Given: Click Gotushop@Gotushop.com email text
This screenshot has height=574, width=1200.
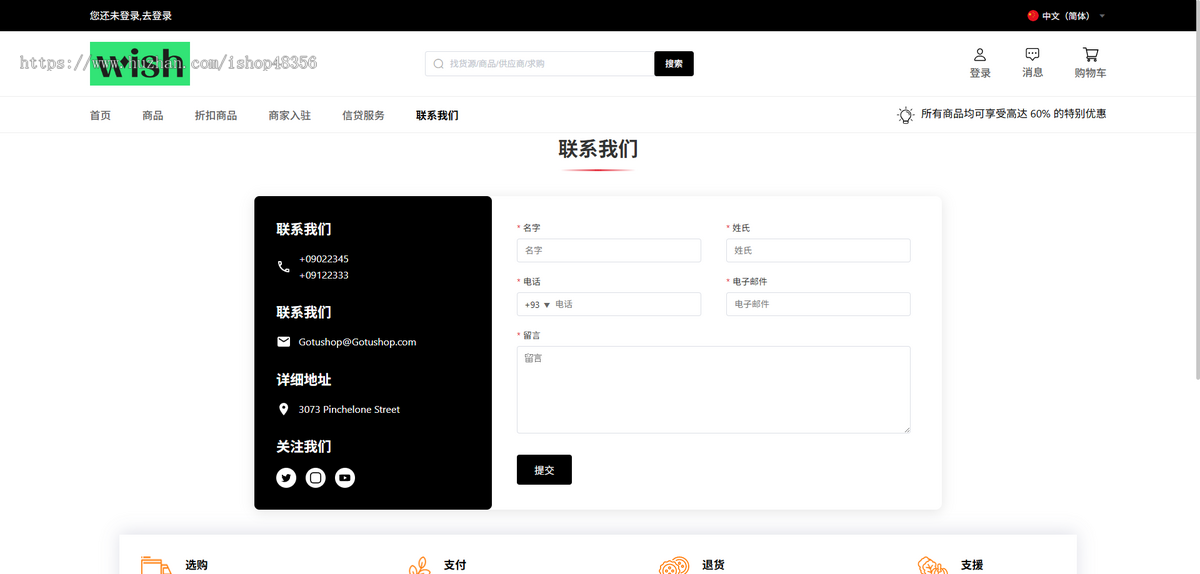Looking at the screenshot, I should tap(357, 342).
